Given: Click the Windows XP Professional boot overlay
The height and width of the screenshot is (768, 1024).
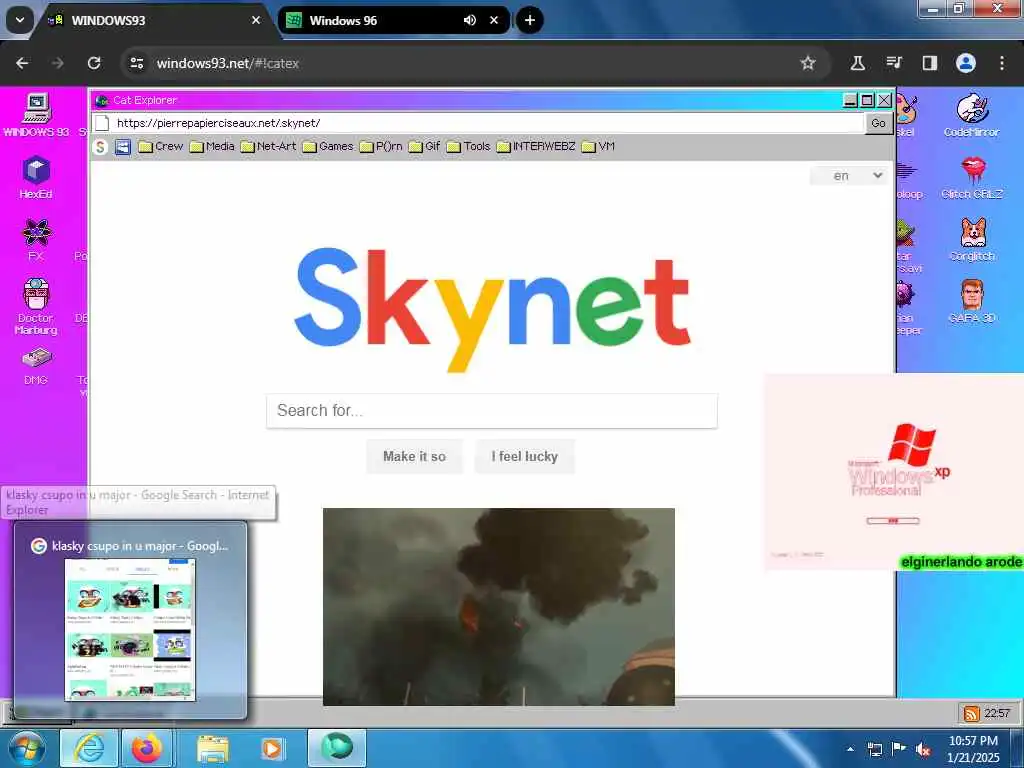Looking at the screenshot, I should point(895,472).
